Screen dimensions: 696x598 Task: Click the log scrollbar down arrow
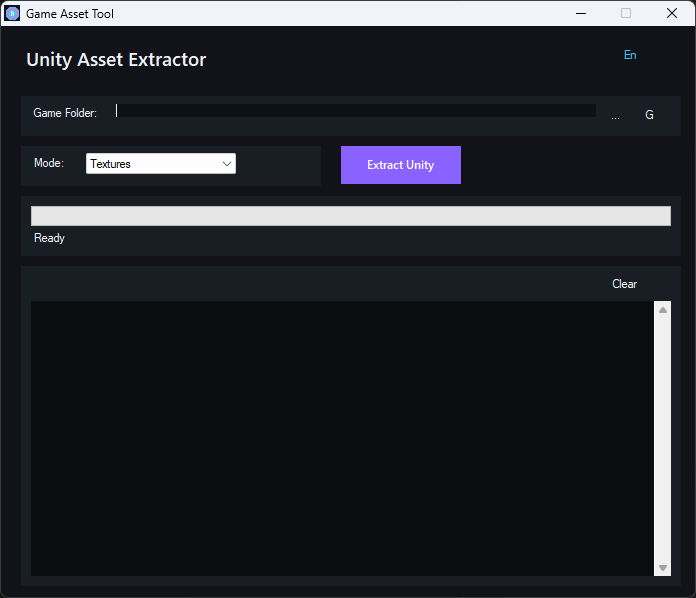663,567
